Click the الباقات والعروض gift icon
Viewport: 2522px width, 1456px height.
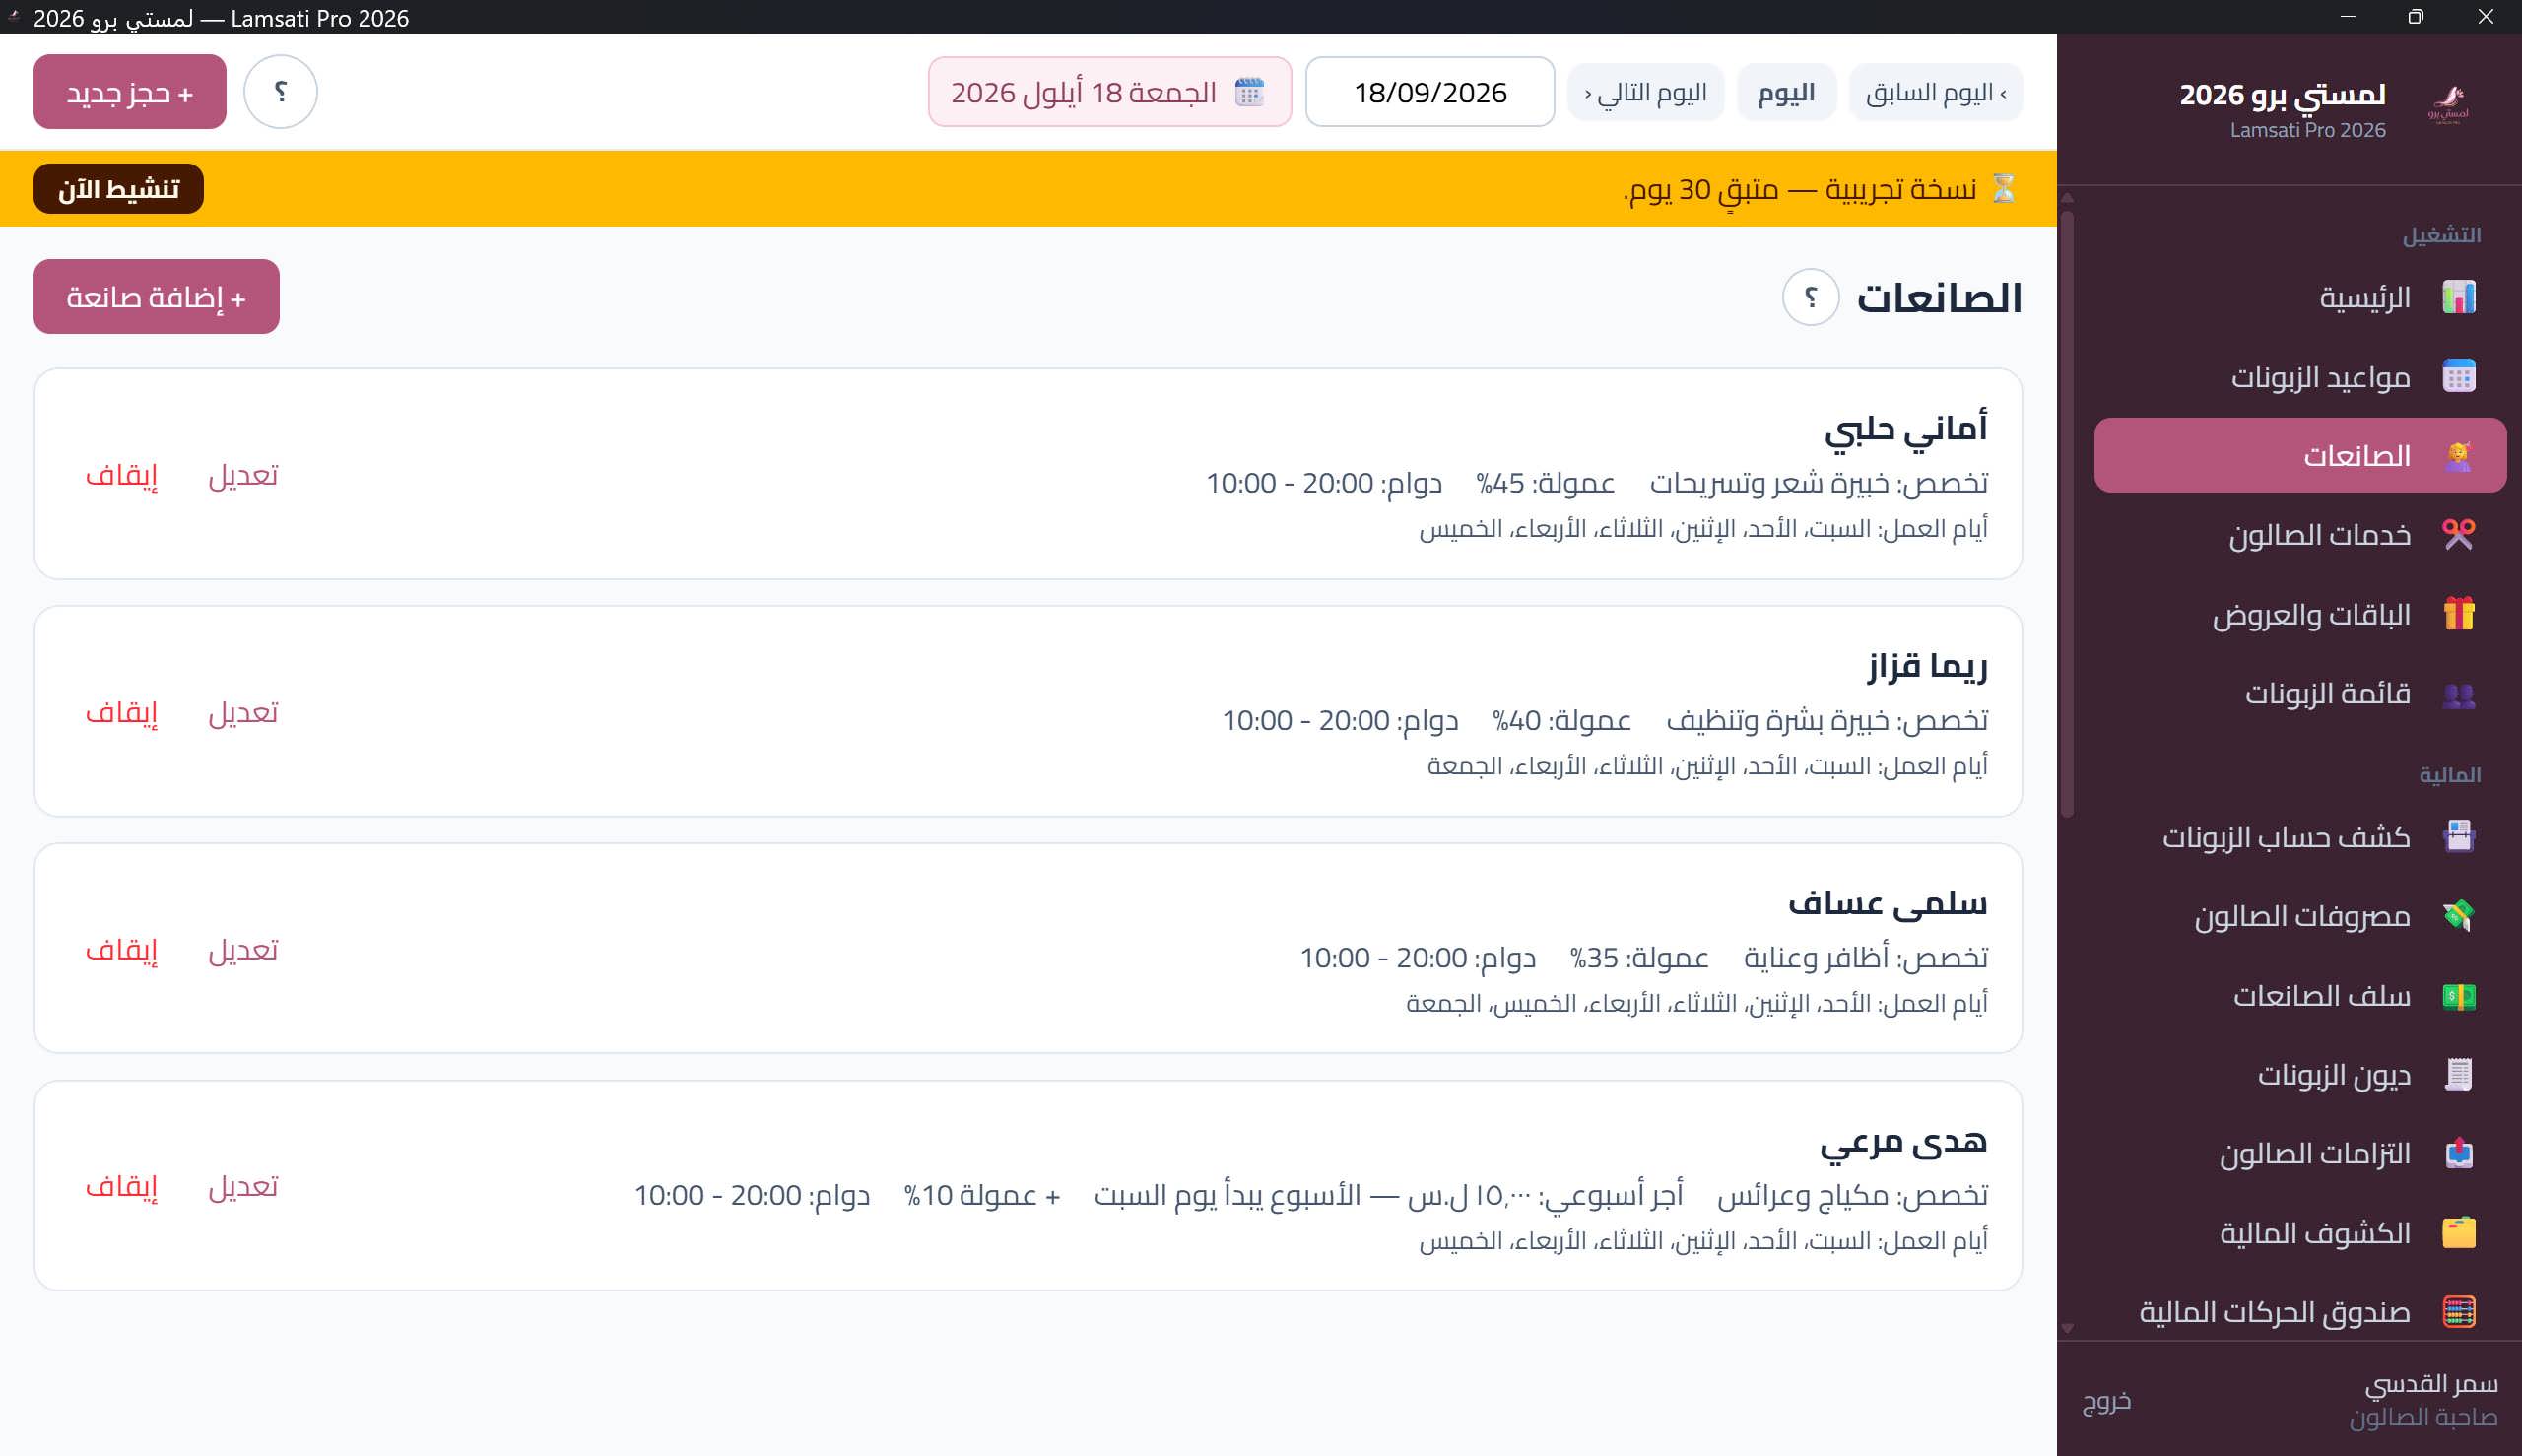[2458, 614]
